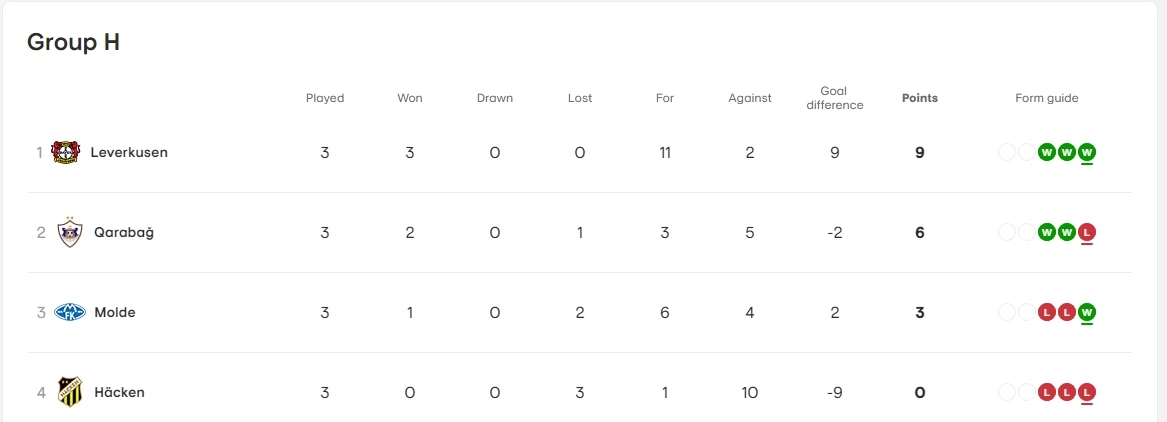Image resolution: width=1167 pixels, height=422 pixels.
Task: Click the Points column header
Action: tap(919, 98)
